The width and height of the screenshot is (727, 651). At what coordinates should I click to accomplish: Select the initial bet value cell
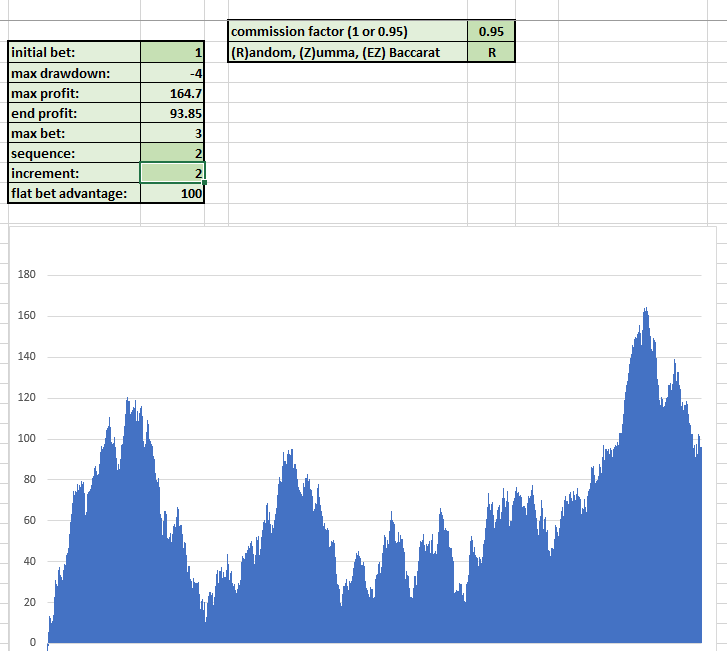pyautogui.click(x=173, y=52)
